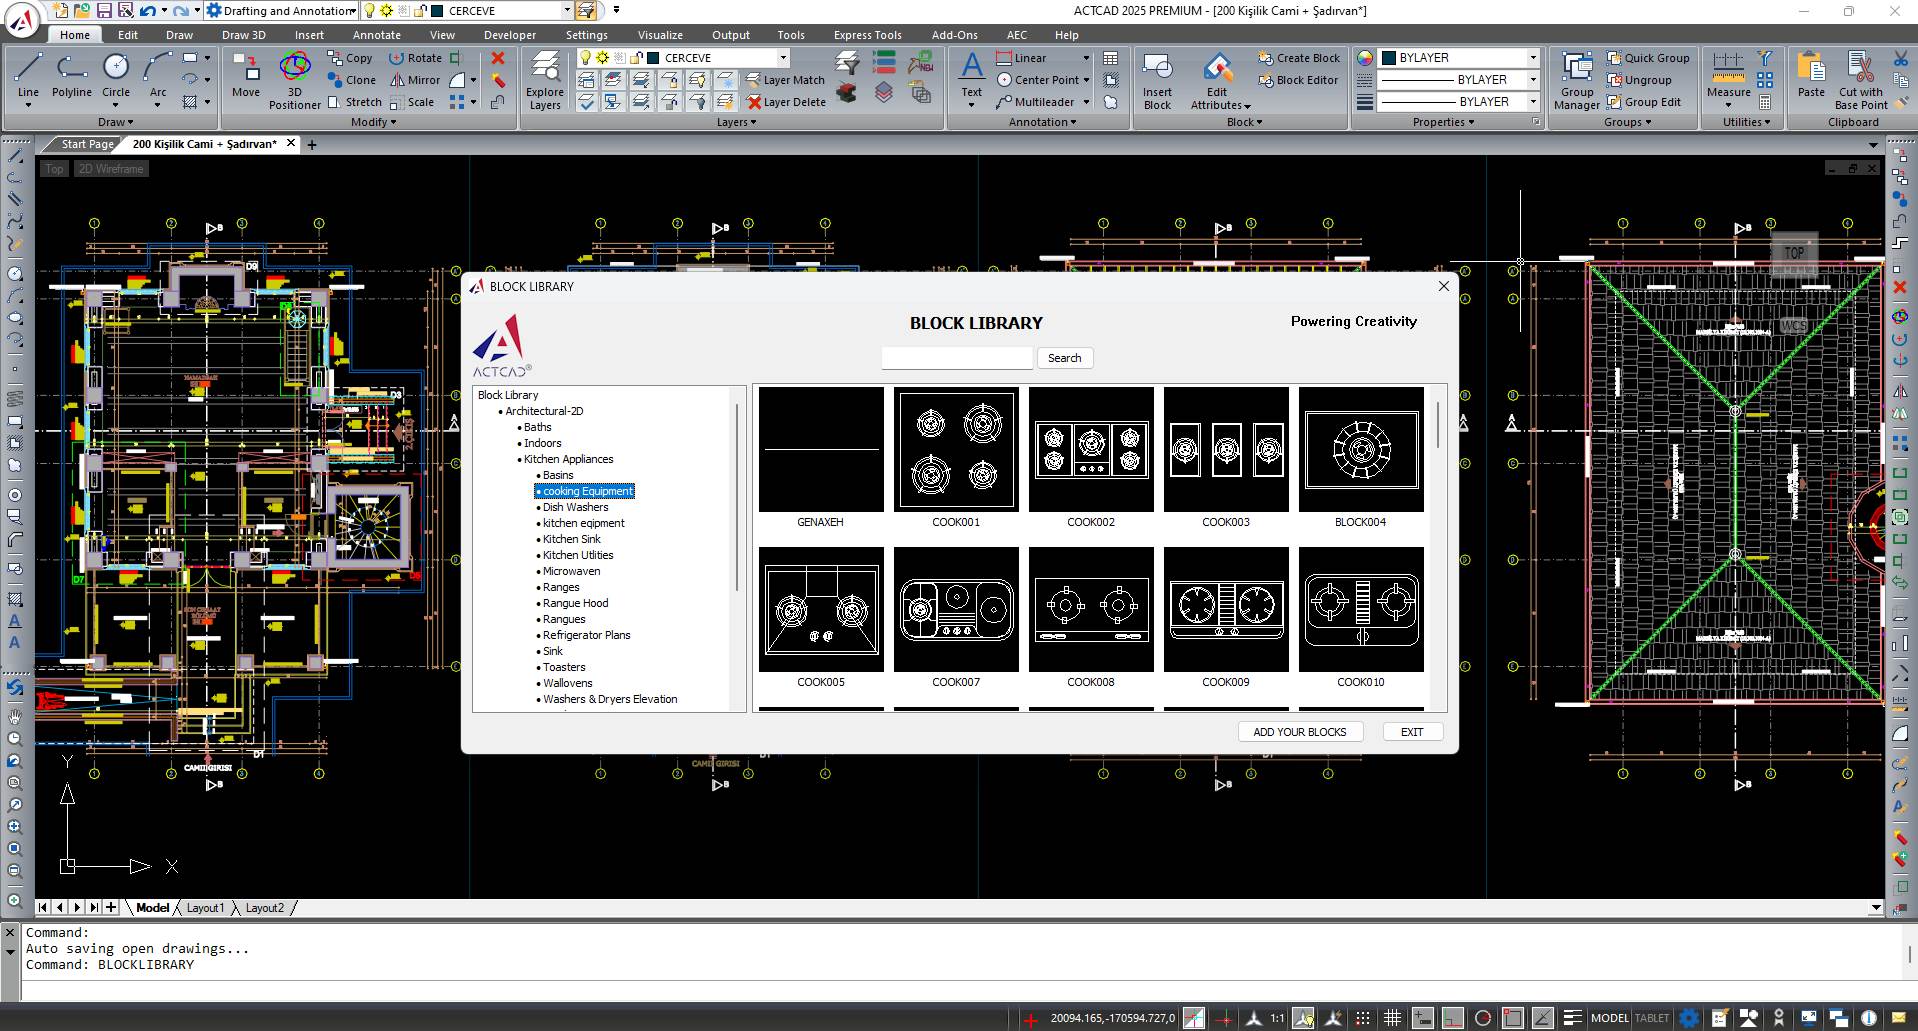Select Dish Washers in block tree

pos(575,507)
